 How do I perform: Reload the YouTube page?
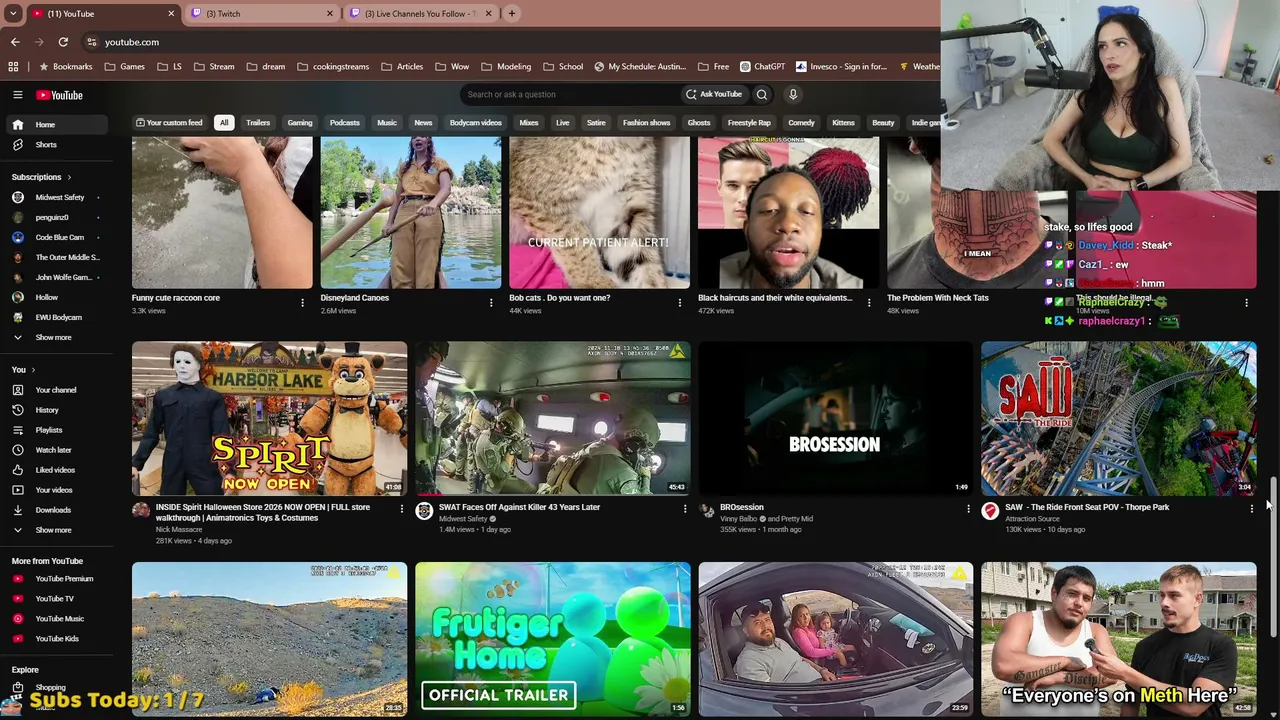(63, 42)
